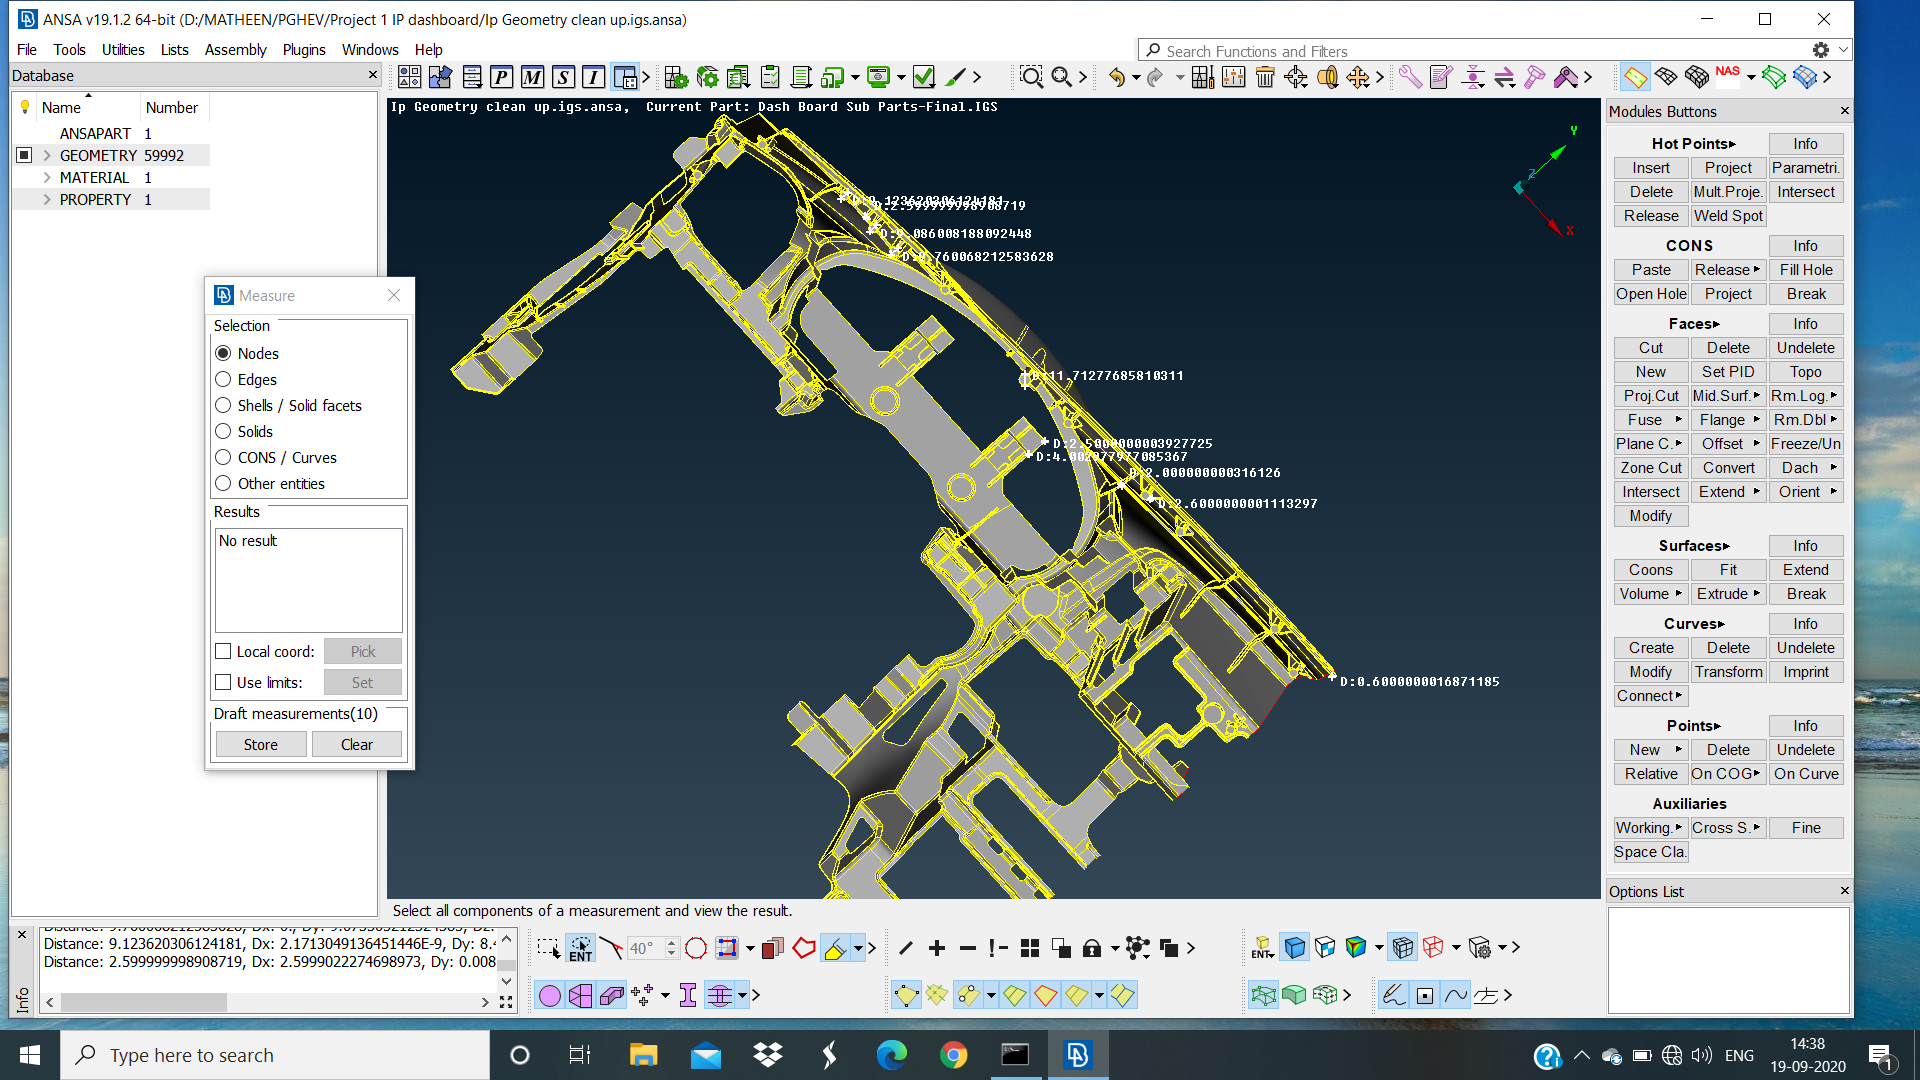Open the Utilities menu
1920x1080 pixels.
tap(123, 49)
